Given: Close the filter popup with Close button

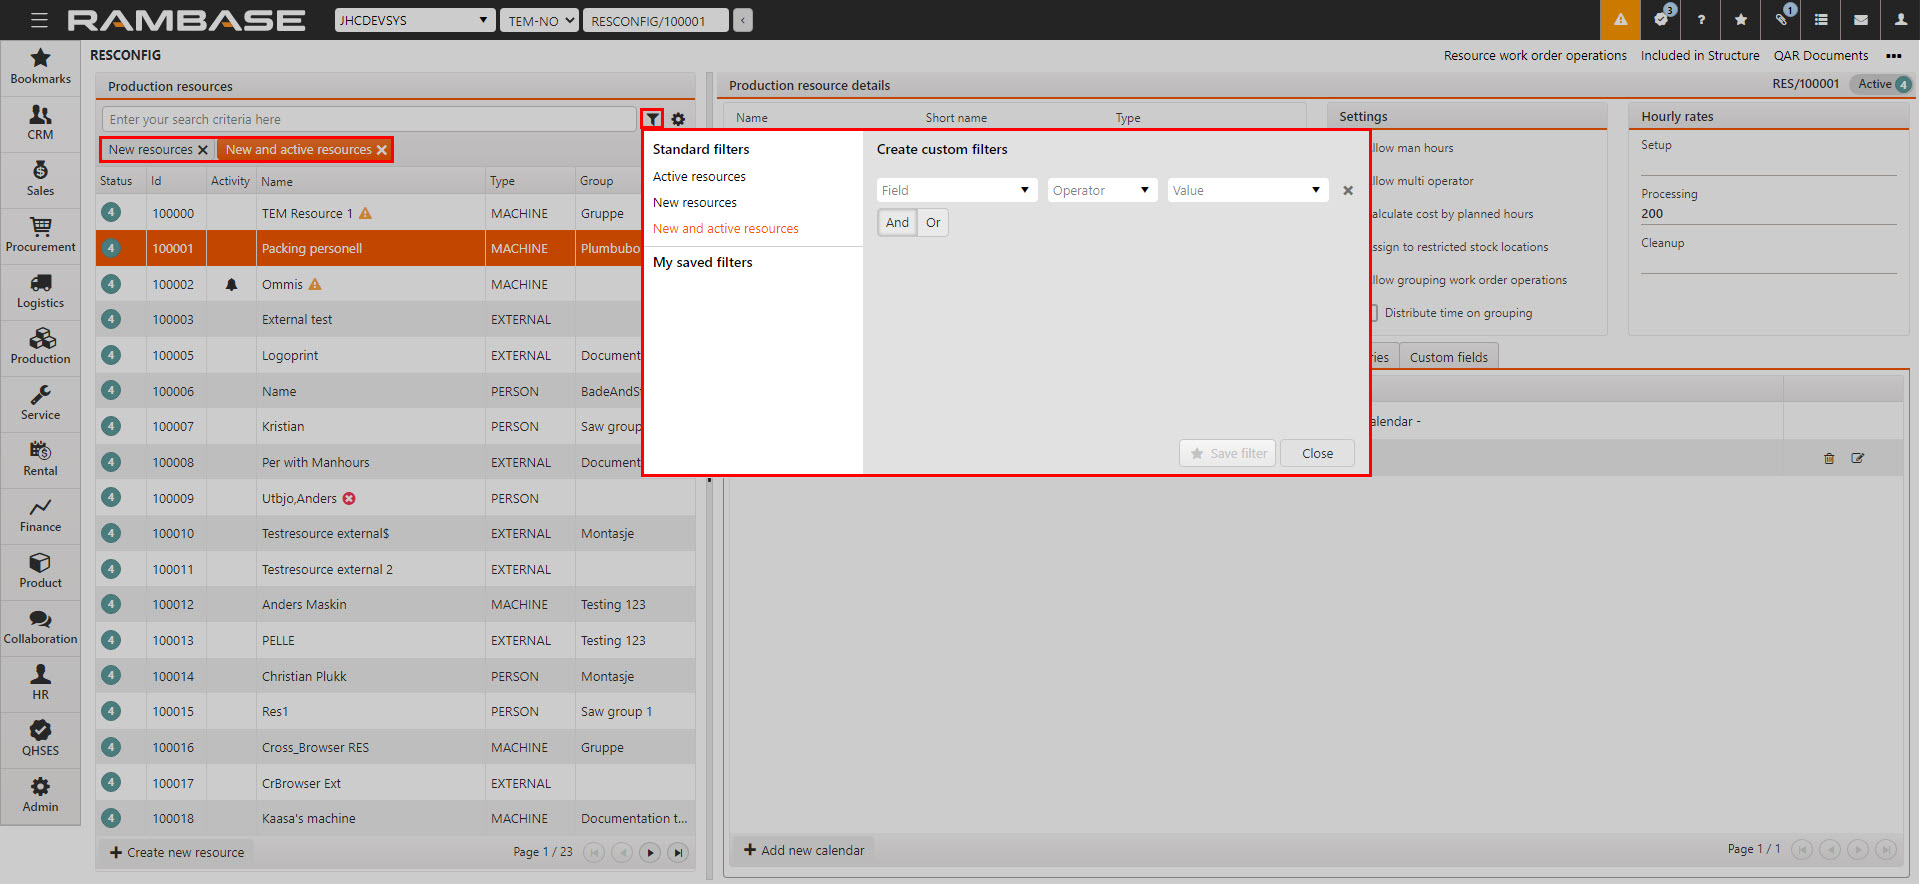Looking at the screenshot, I should (1317, 454).
